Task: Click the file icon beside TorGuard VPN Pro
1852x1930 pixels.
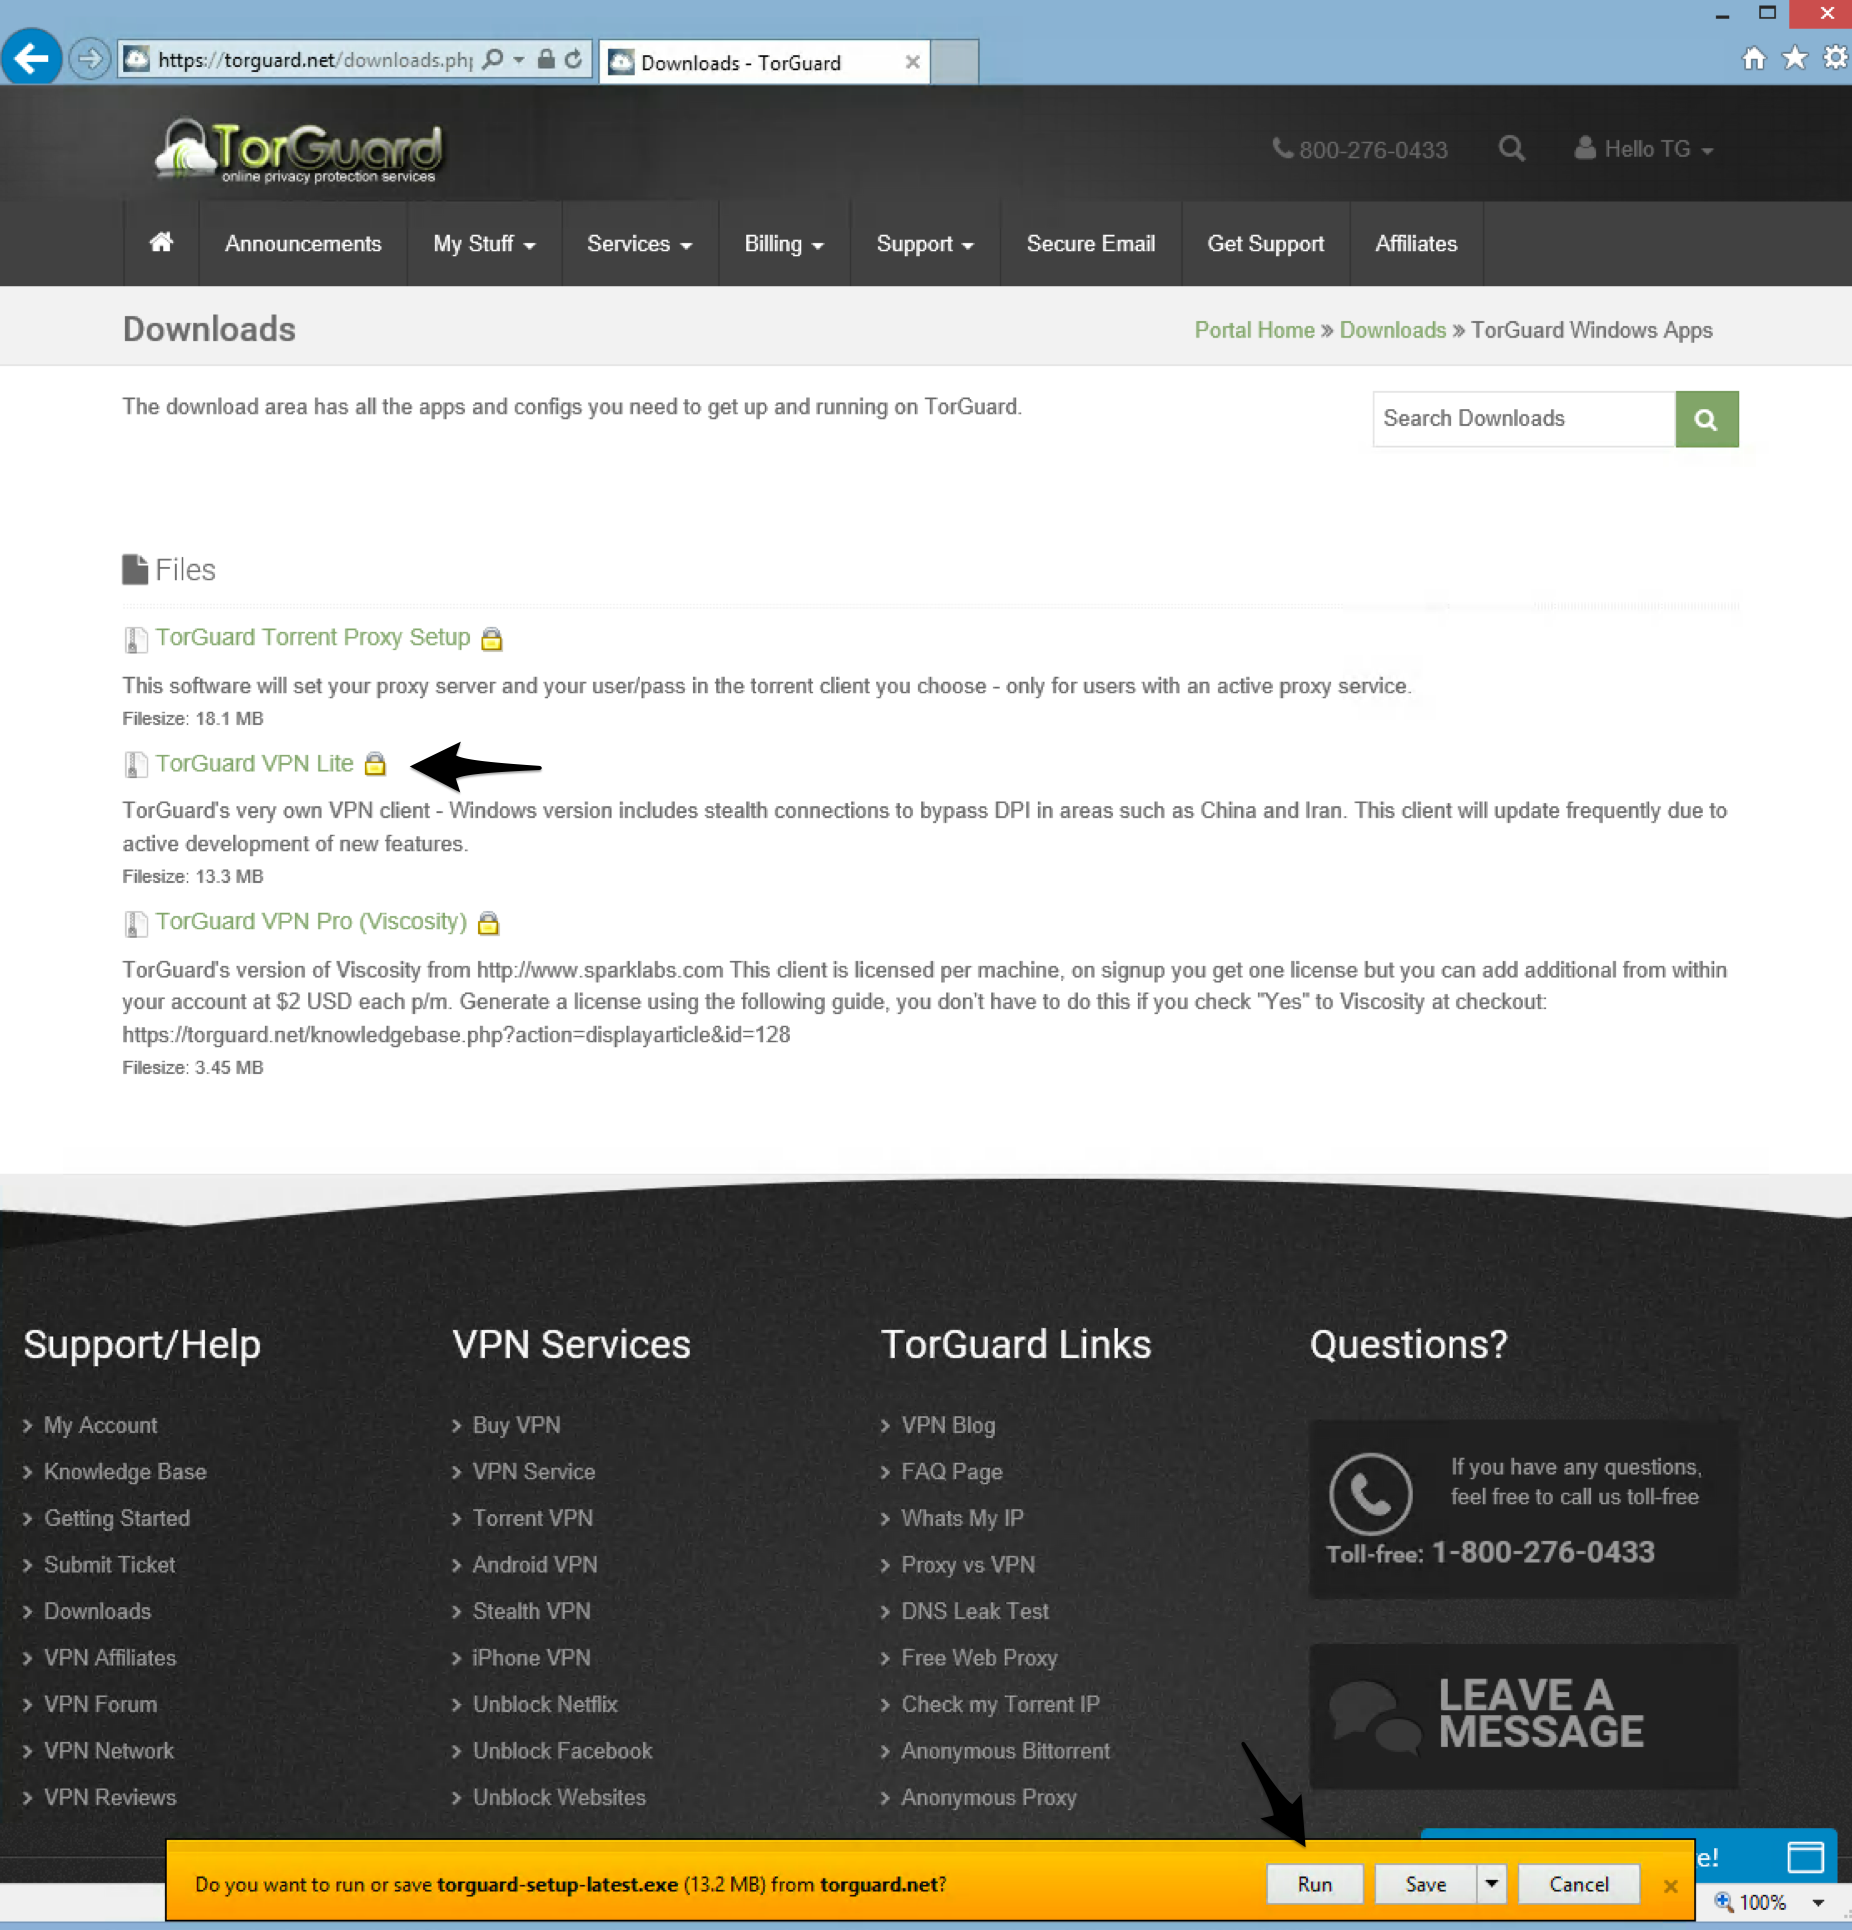Action: (x=135, y=923)
